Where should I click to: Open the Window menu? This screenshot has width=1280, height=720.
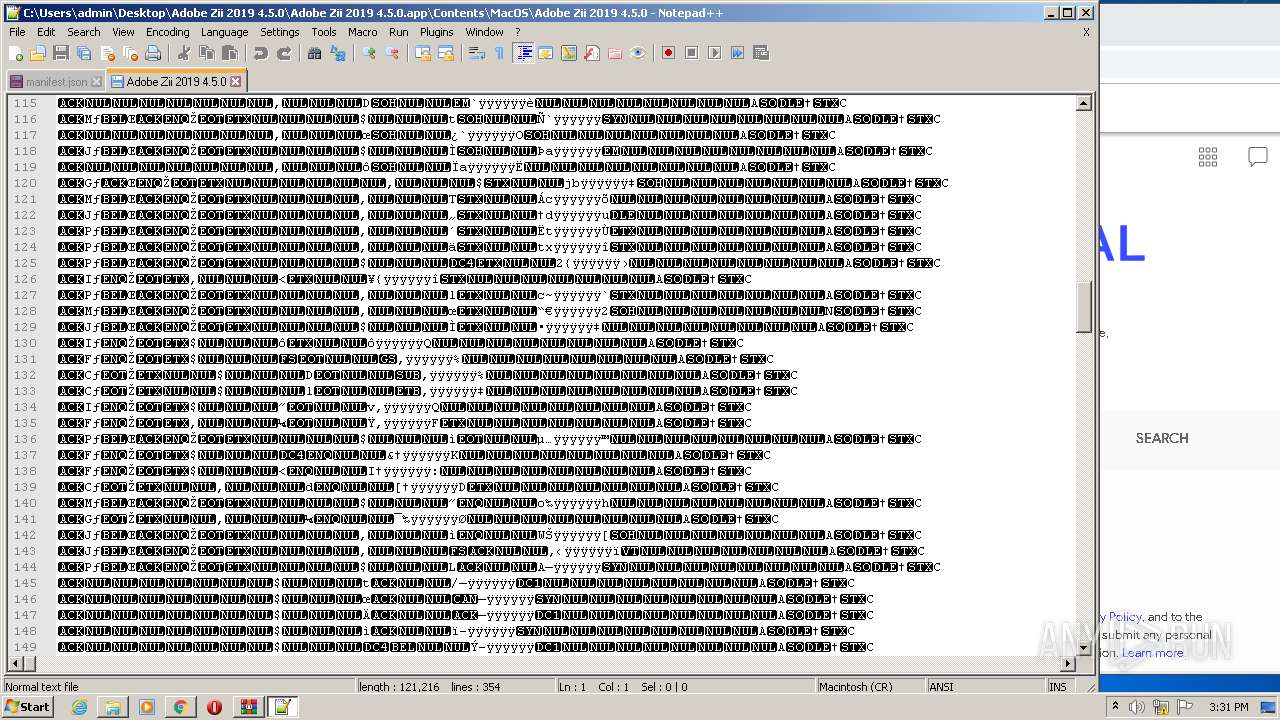(x=484, y=32)
